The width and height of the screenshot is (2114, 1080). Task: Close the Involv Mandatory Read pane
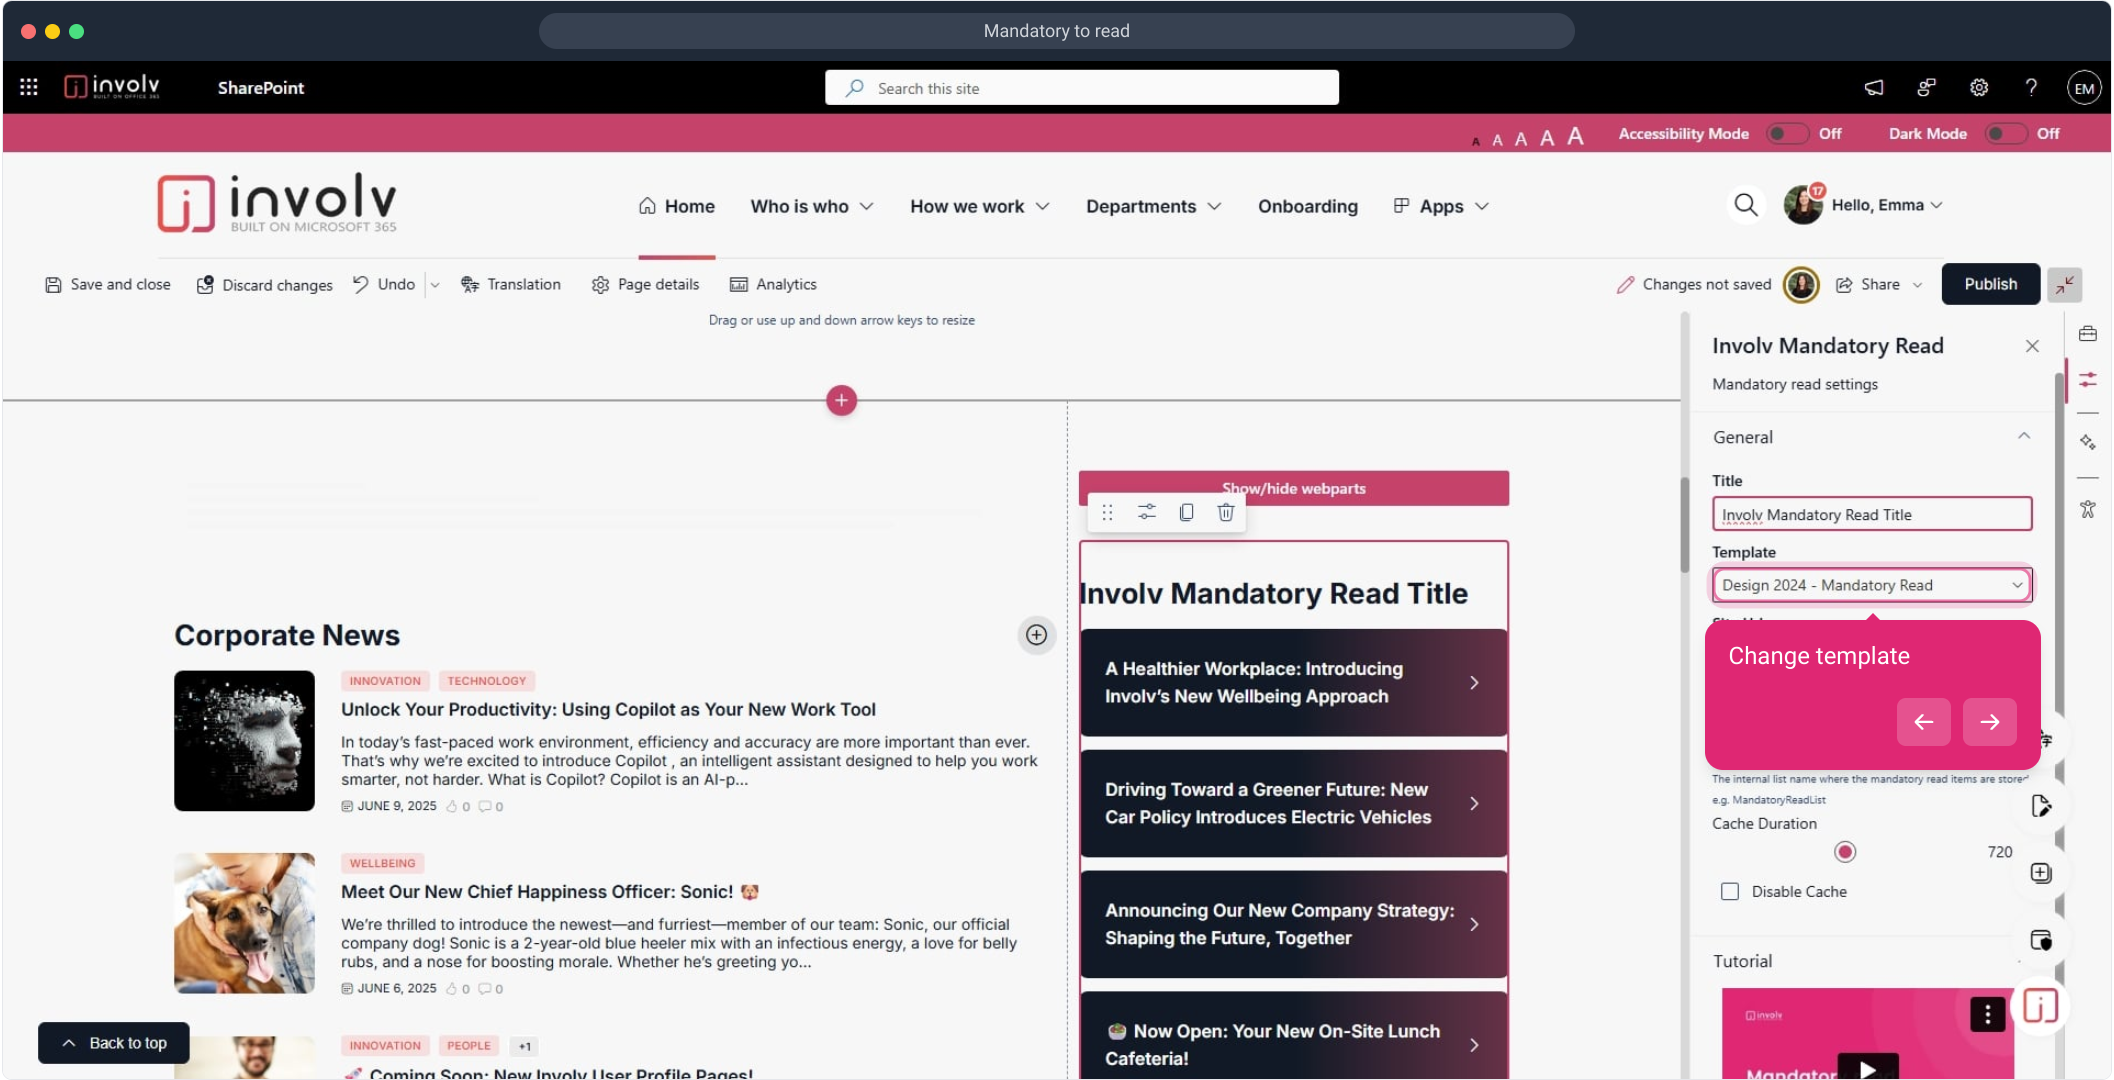(x=2032, y=346)
